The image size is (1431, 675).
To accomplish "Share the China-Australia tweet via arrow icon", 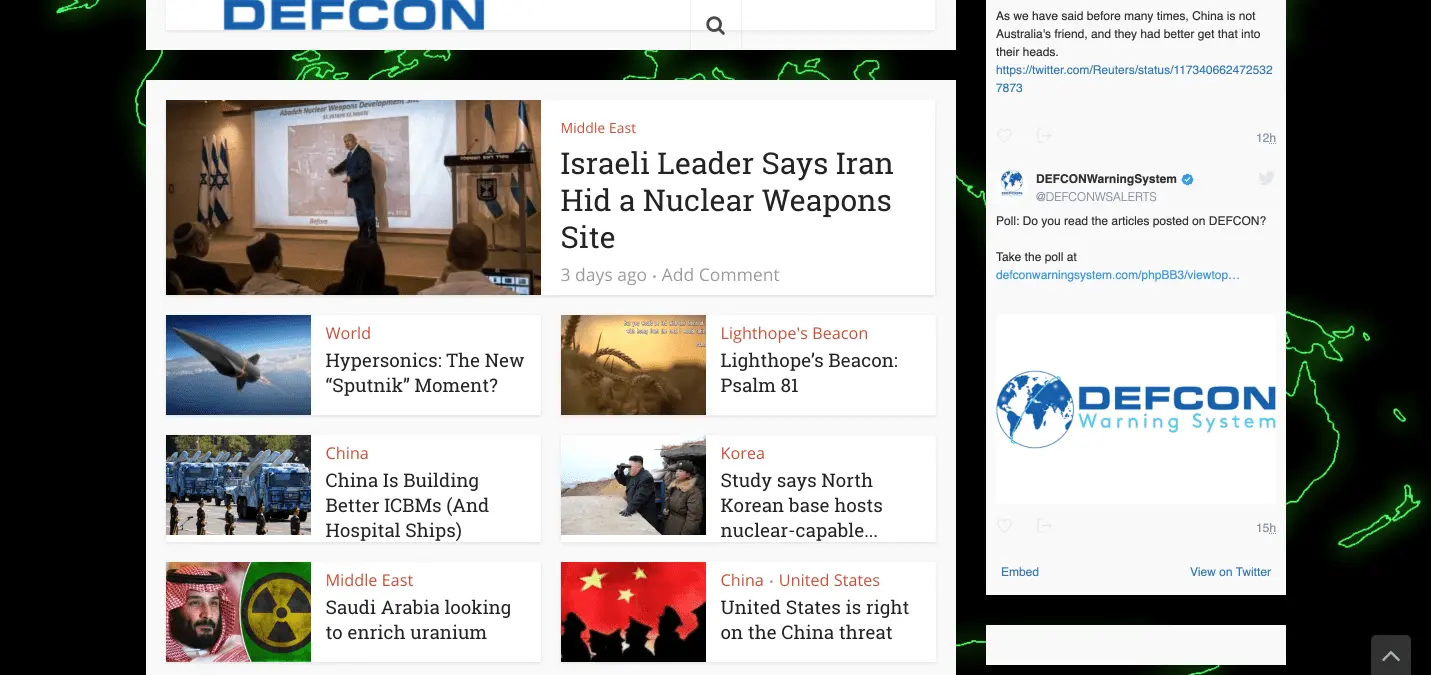I will [x=1043, y=136].
